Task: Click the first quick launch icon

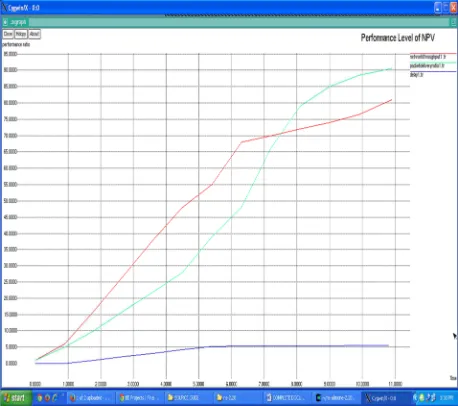Action: 40,398
